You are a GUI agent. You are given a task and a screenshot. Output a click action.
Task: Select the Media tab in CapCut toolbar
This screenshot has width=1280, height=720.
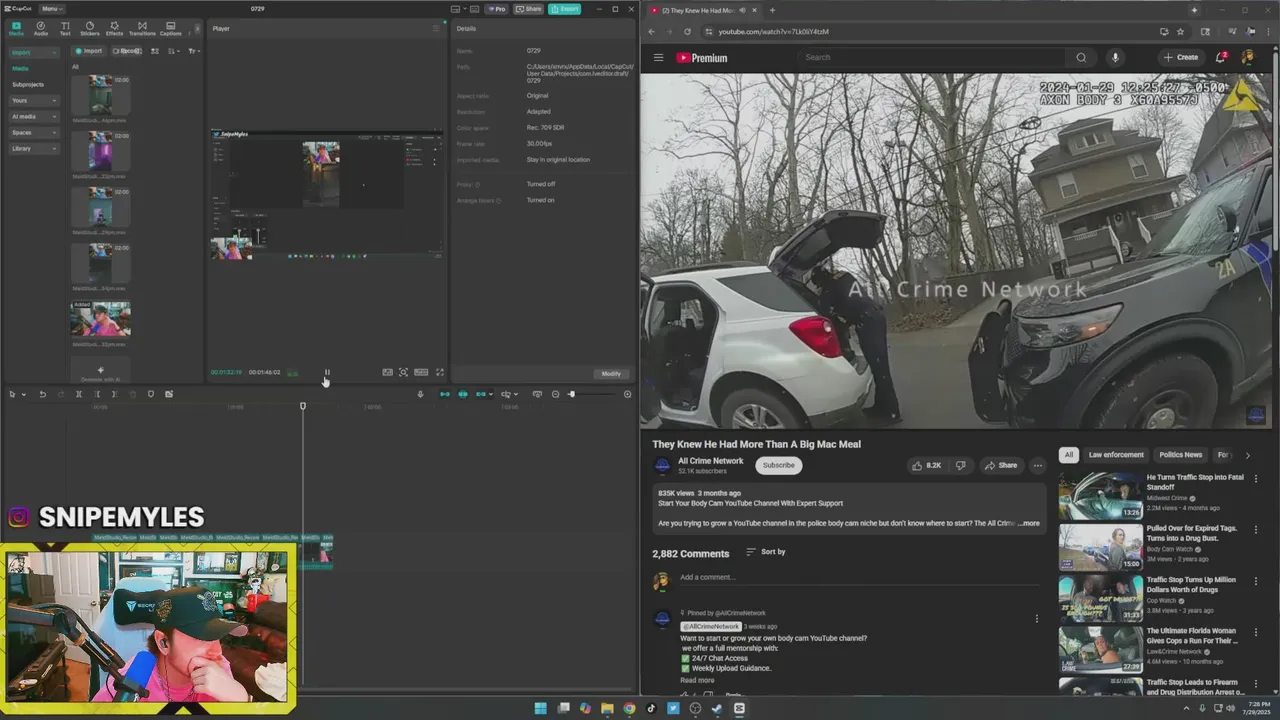(16, 28)
